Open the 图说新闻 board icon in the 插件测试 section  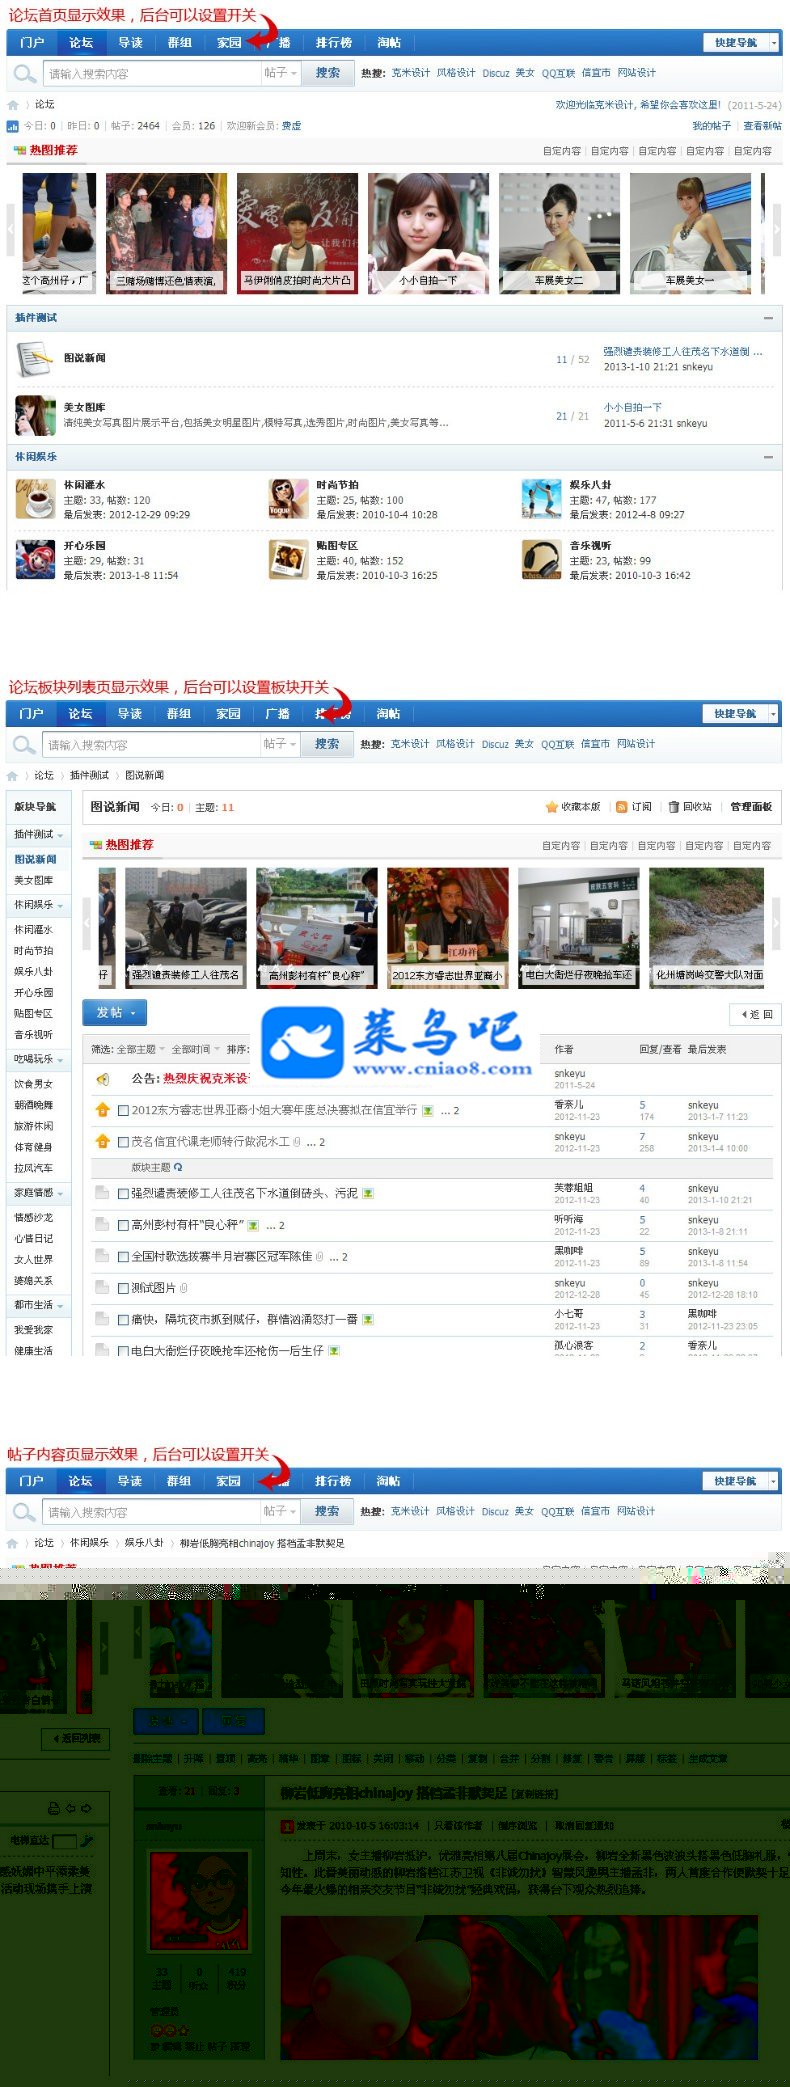pyautogui.click(x=34, y=358)
